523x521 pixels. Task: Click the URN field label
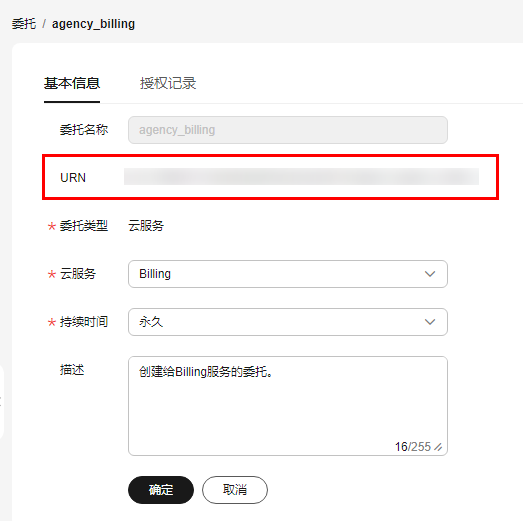click(73, 178)
